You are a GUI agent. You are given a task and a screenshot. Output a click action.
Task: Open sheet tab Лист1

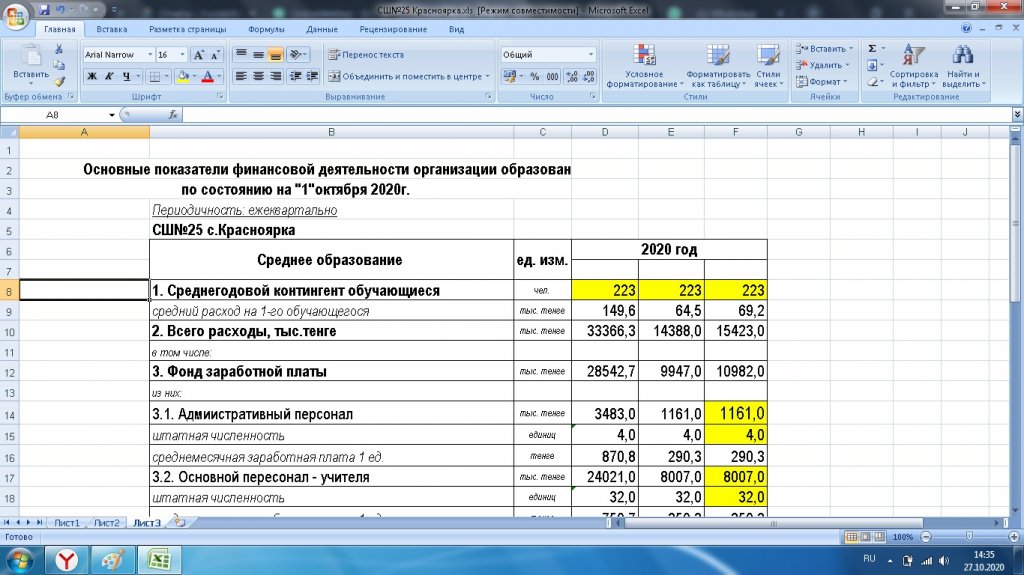click(67, 523)
